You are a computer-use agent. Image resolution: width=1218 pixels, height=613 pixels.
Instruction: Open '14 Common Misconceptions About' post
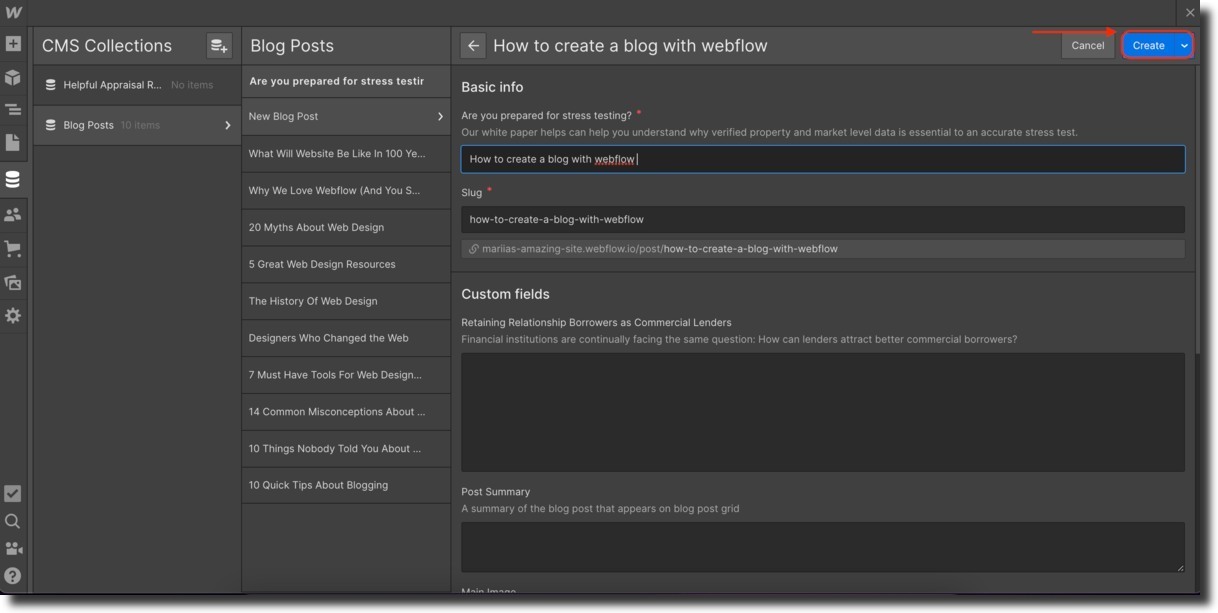click(x=346, y=412)
